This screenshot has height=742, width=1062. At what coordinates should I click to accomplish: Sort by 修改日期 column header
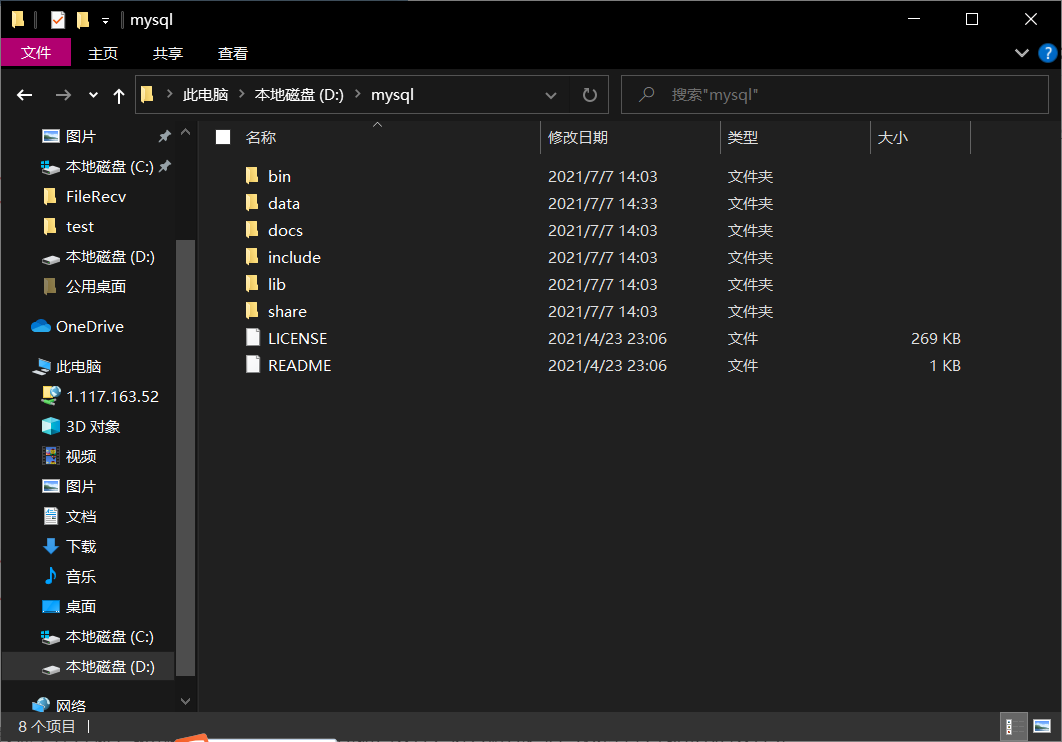pos(630,137)
